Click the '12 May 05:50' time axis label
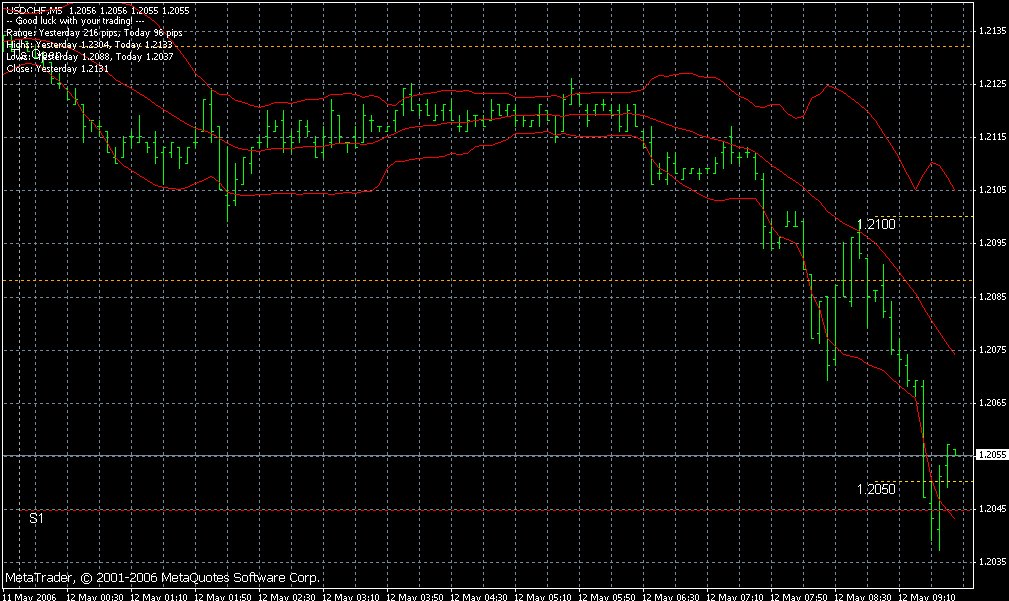 coord(607,596)
